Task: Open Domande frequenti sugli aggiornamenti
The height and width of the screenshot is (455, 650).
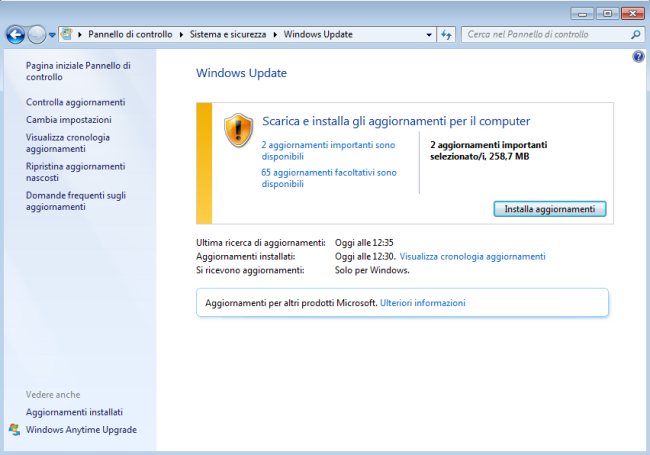Action: [x=76, y=201]
